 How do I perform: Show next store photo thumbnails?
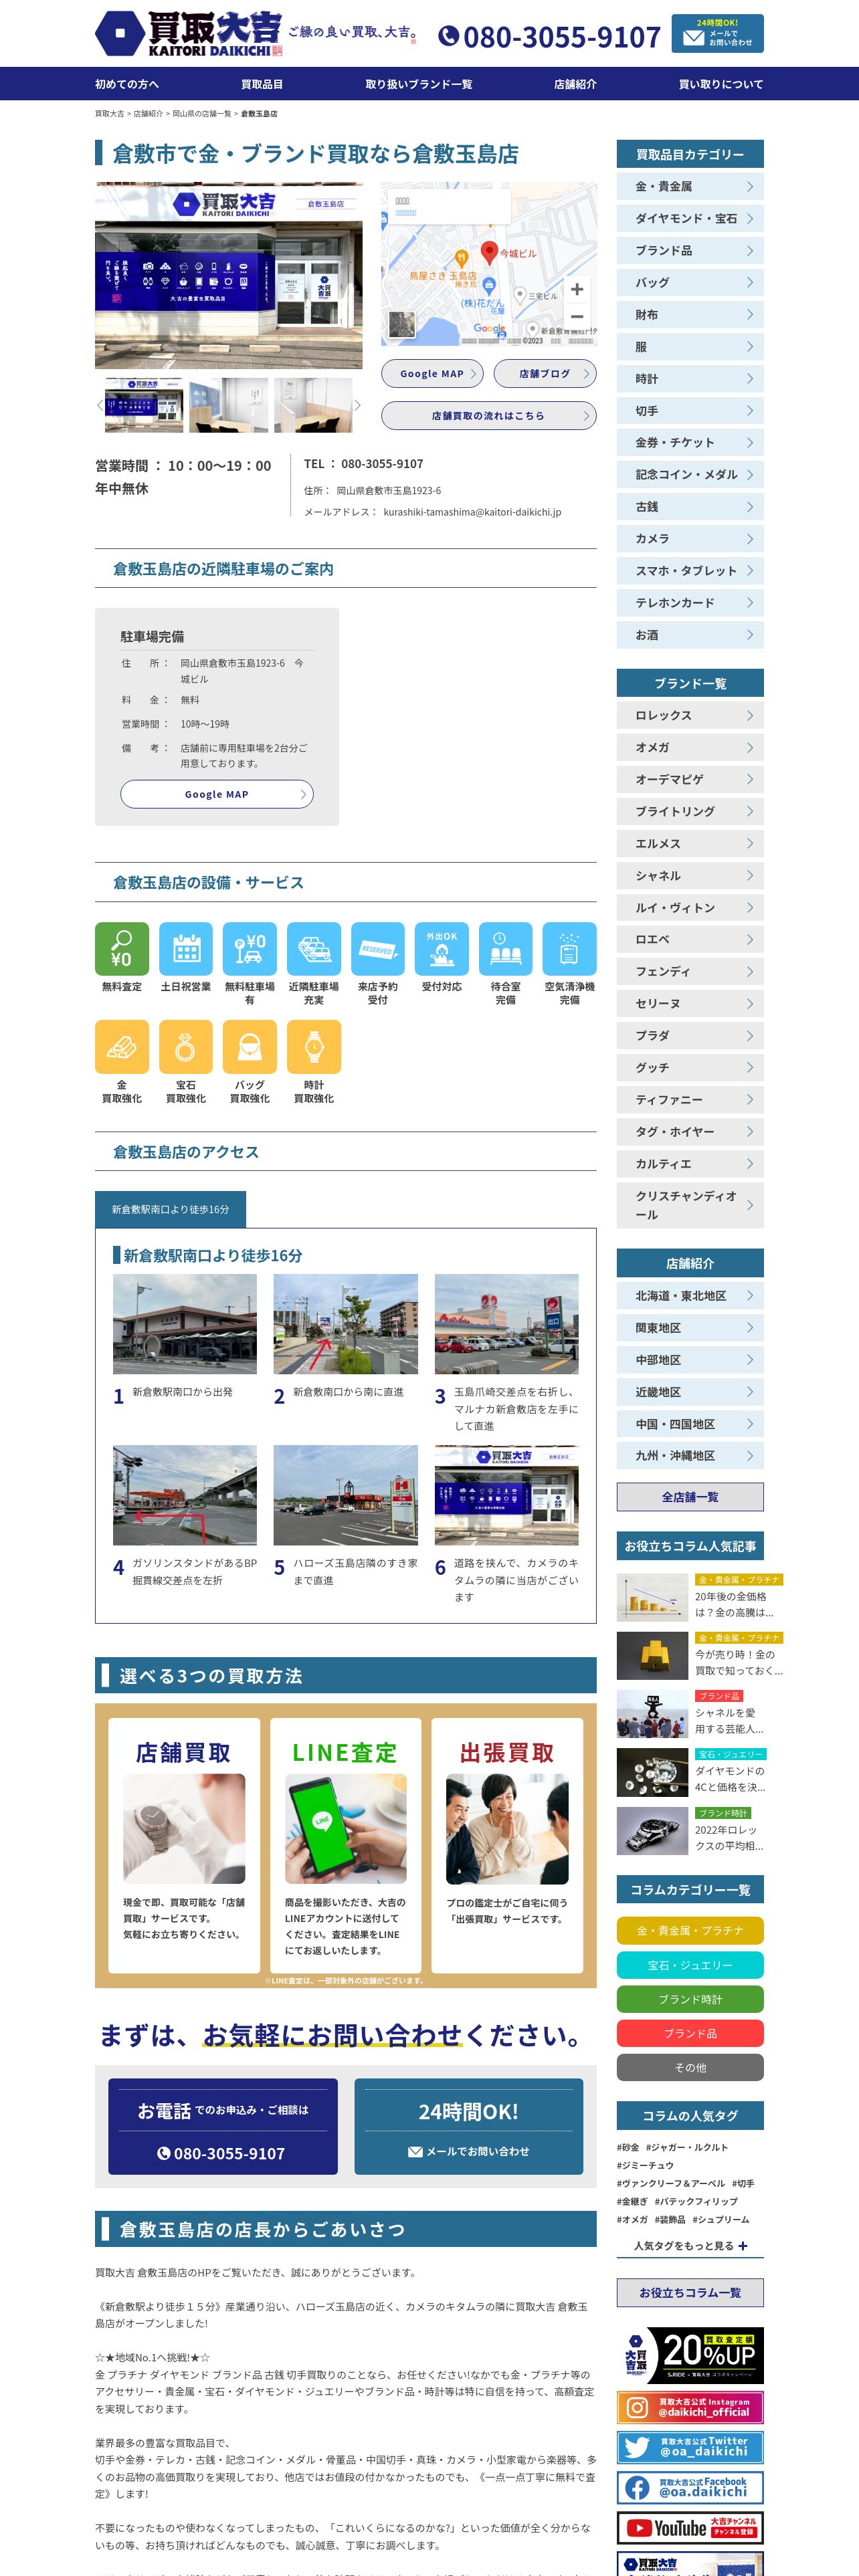357,405
